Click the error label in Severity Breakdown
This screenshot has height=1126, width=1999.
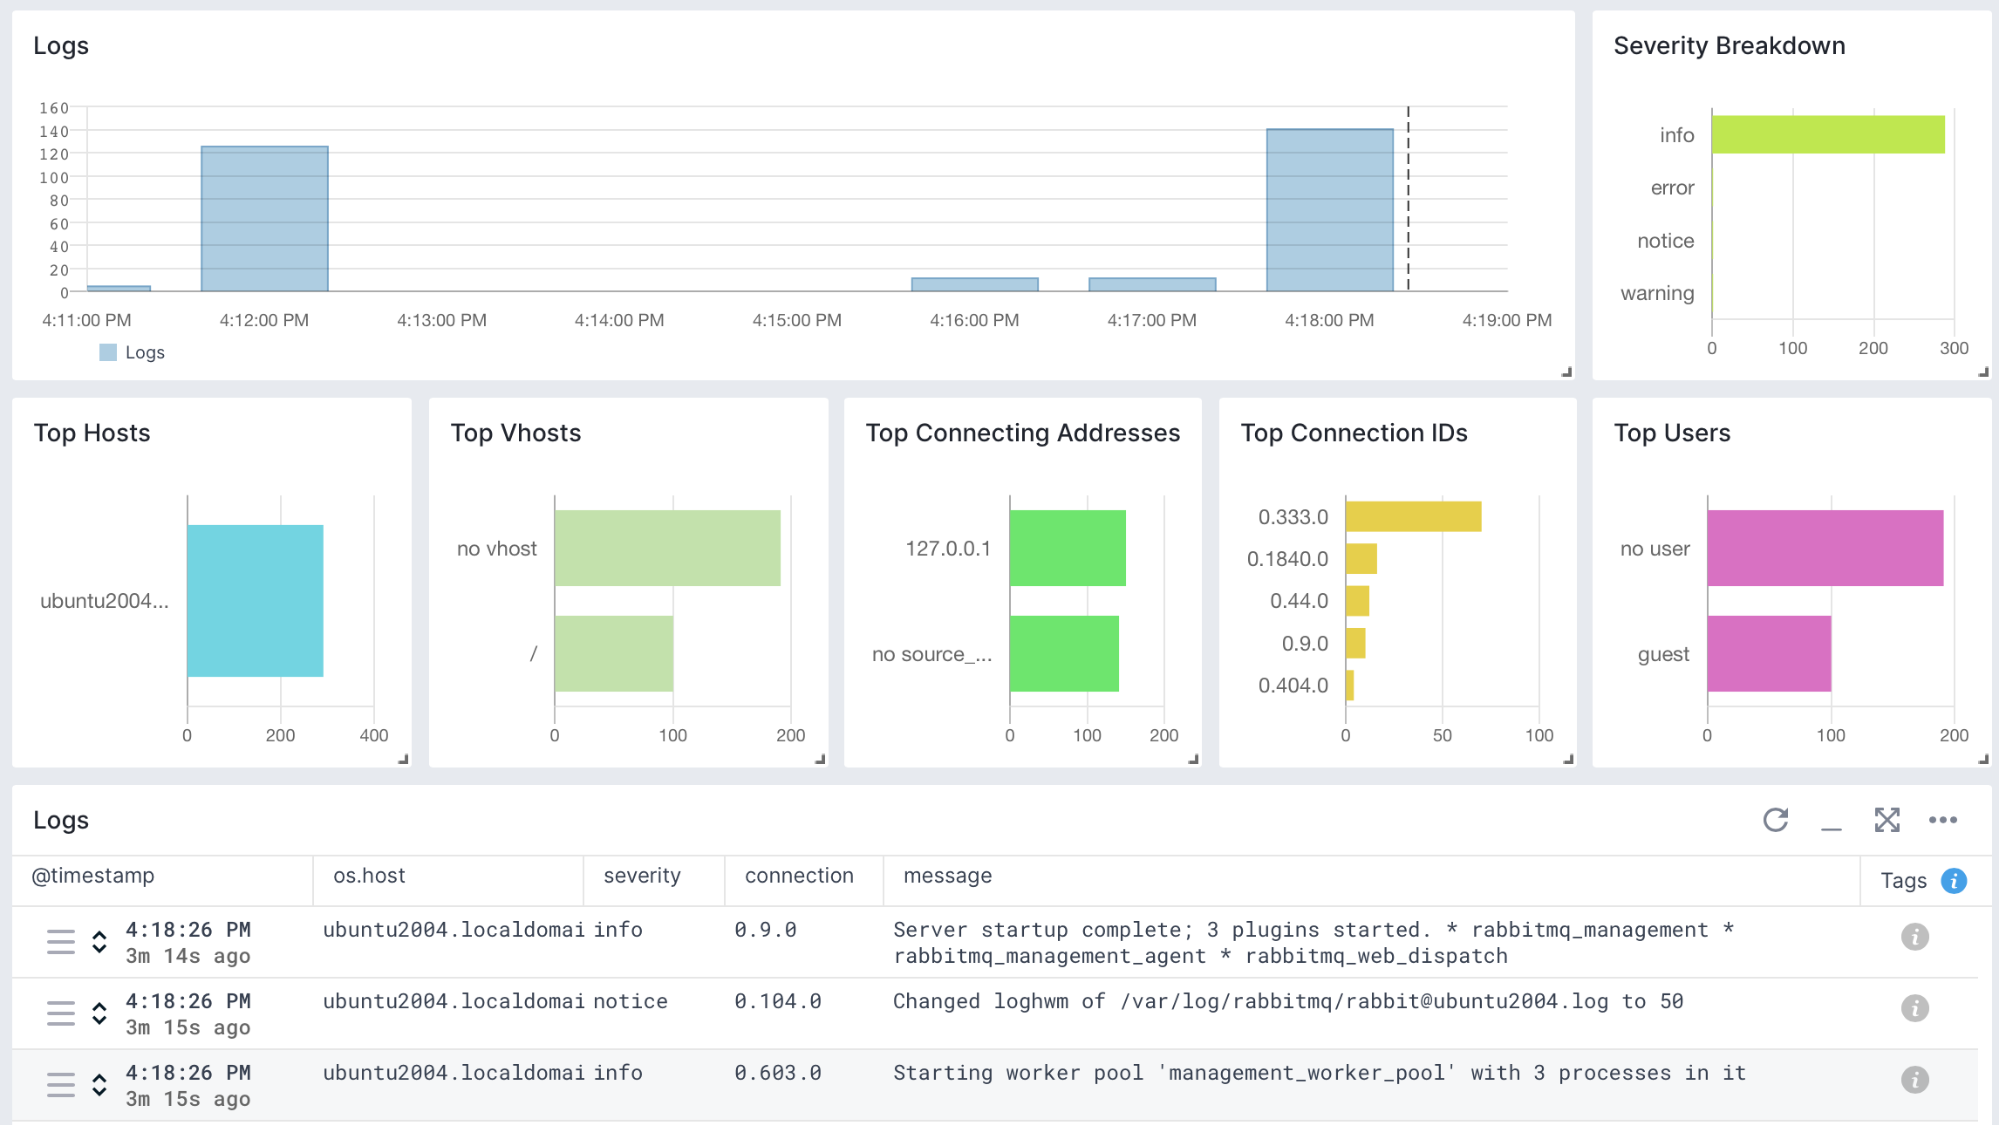1672,188
